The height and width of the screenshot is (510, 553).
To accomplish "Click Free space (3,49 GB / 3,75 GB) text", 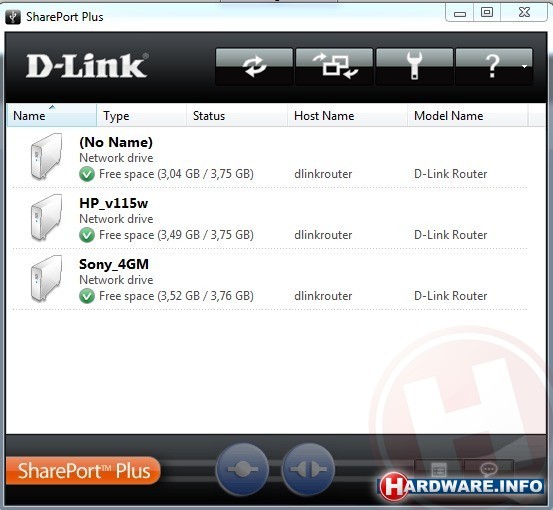I will click(x=176, y=235).
